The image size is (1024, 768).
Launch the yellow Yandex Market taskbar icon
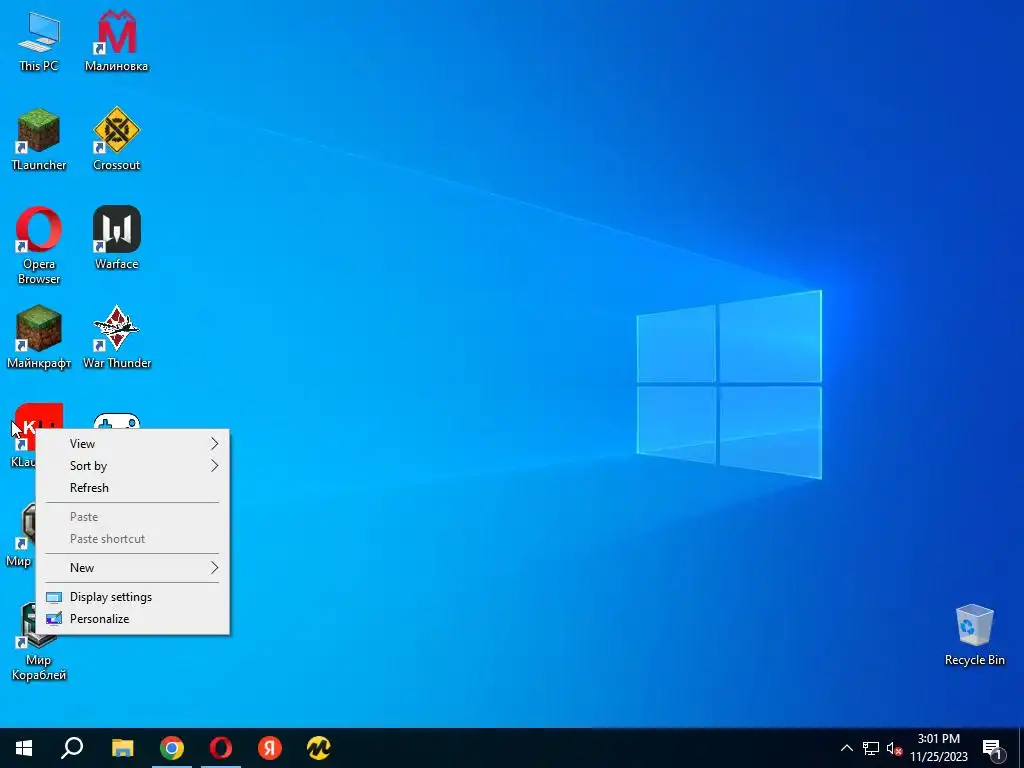coord(319,748)
